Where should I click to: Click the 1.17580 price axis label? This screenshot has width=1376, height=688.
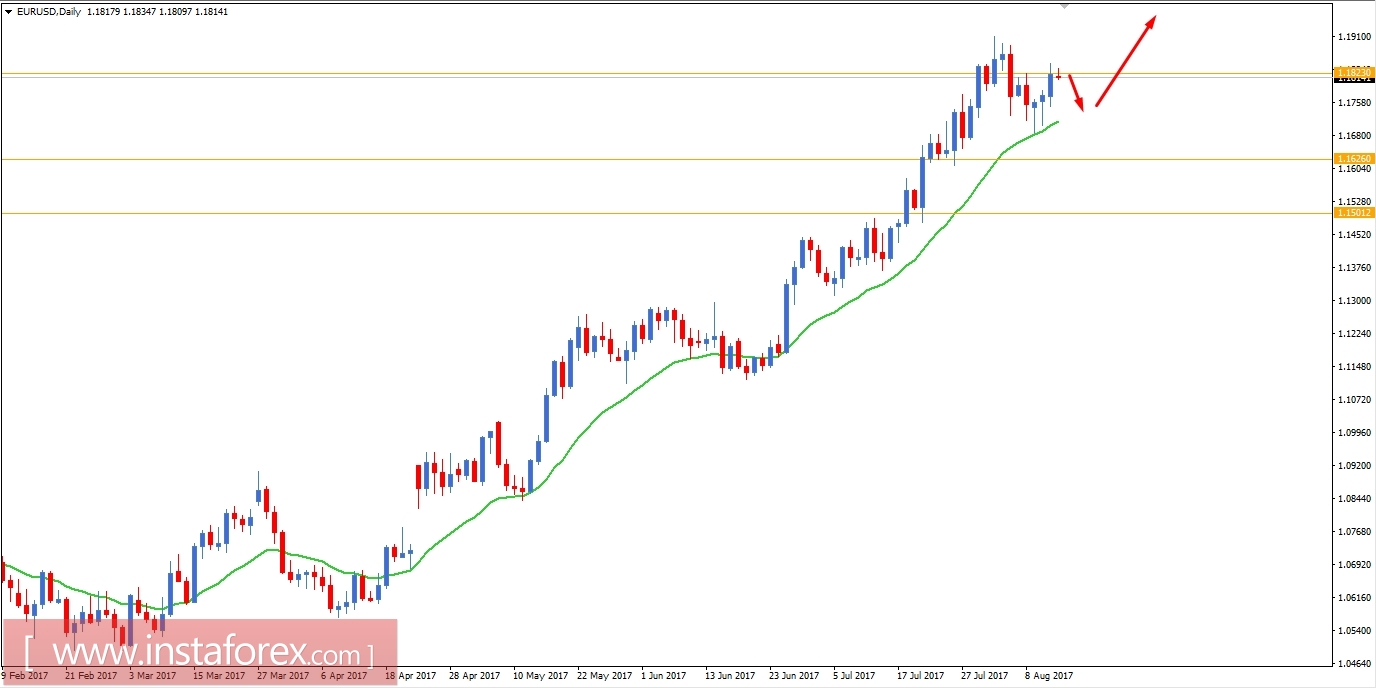pyautogui.click(x=1356, y=103)
